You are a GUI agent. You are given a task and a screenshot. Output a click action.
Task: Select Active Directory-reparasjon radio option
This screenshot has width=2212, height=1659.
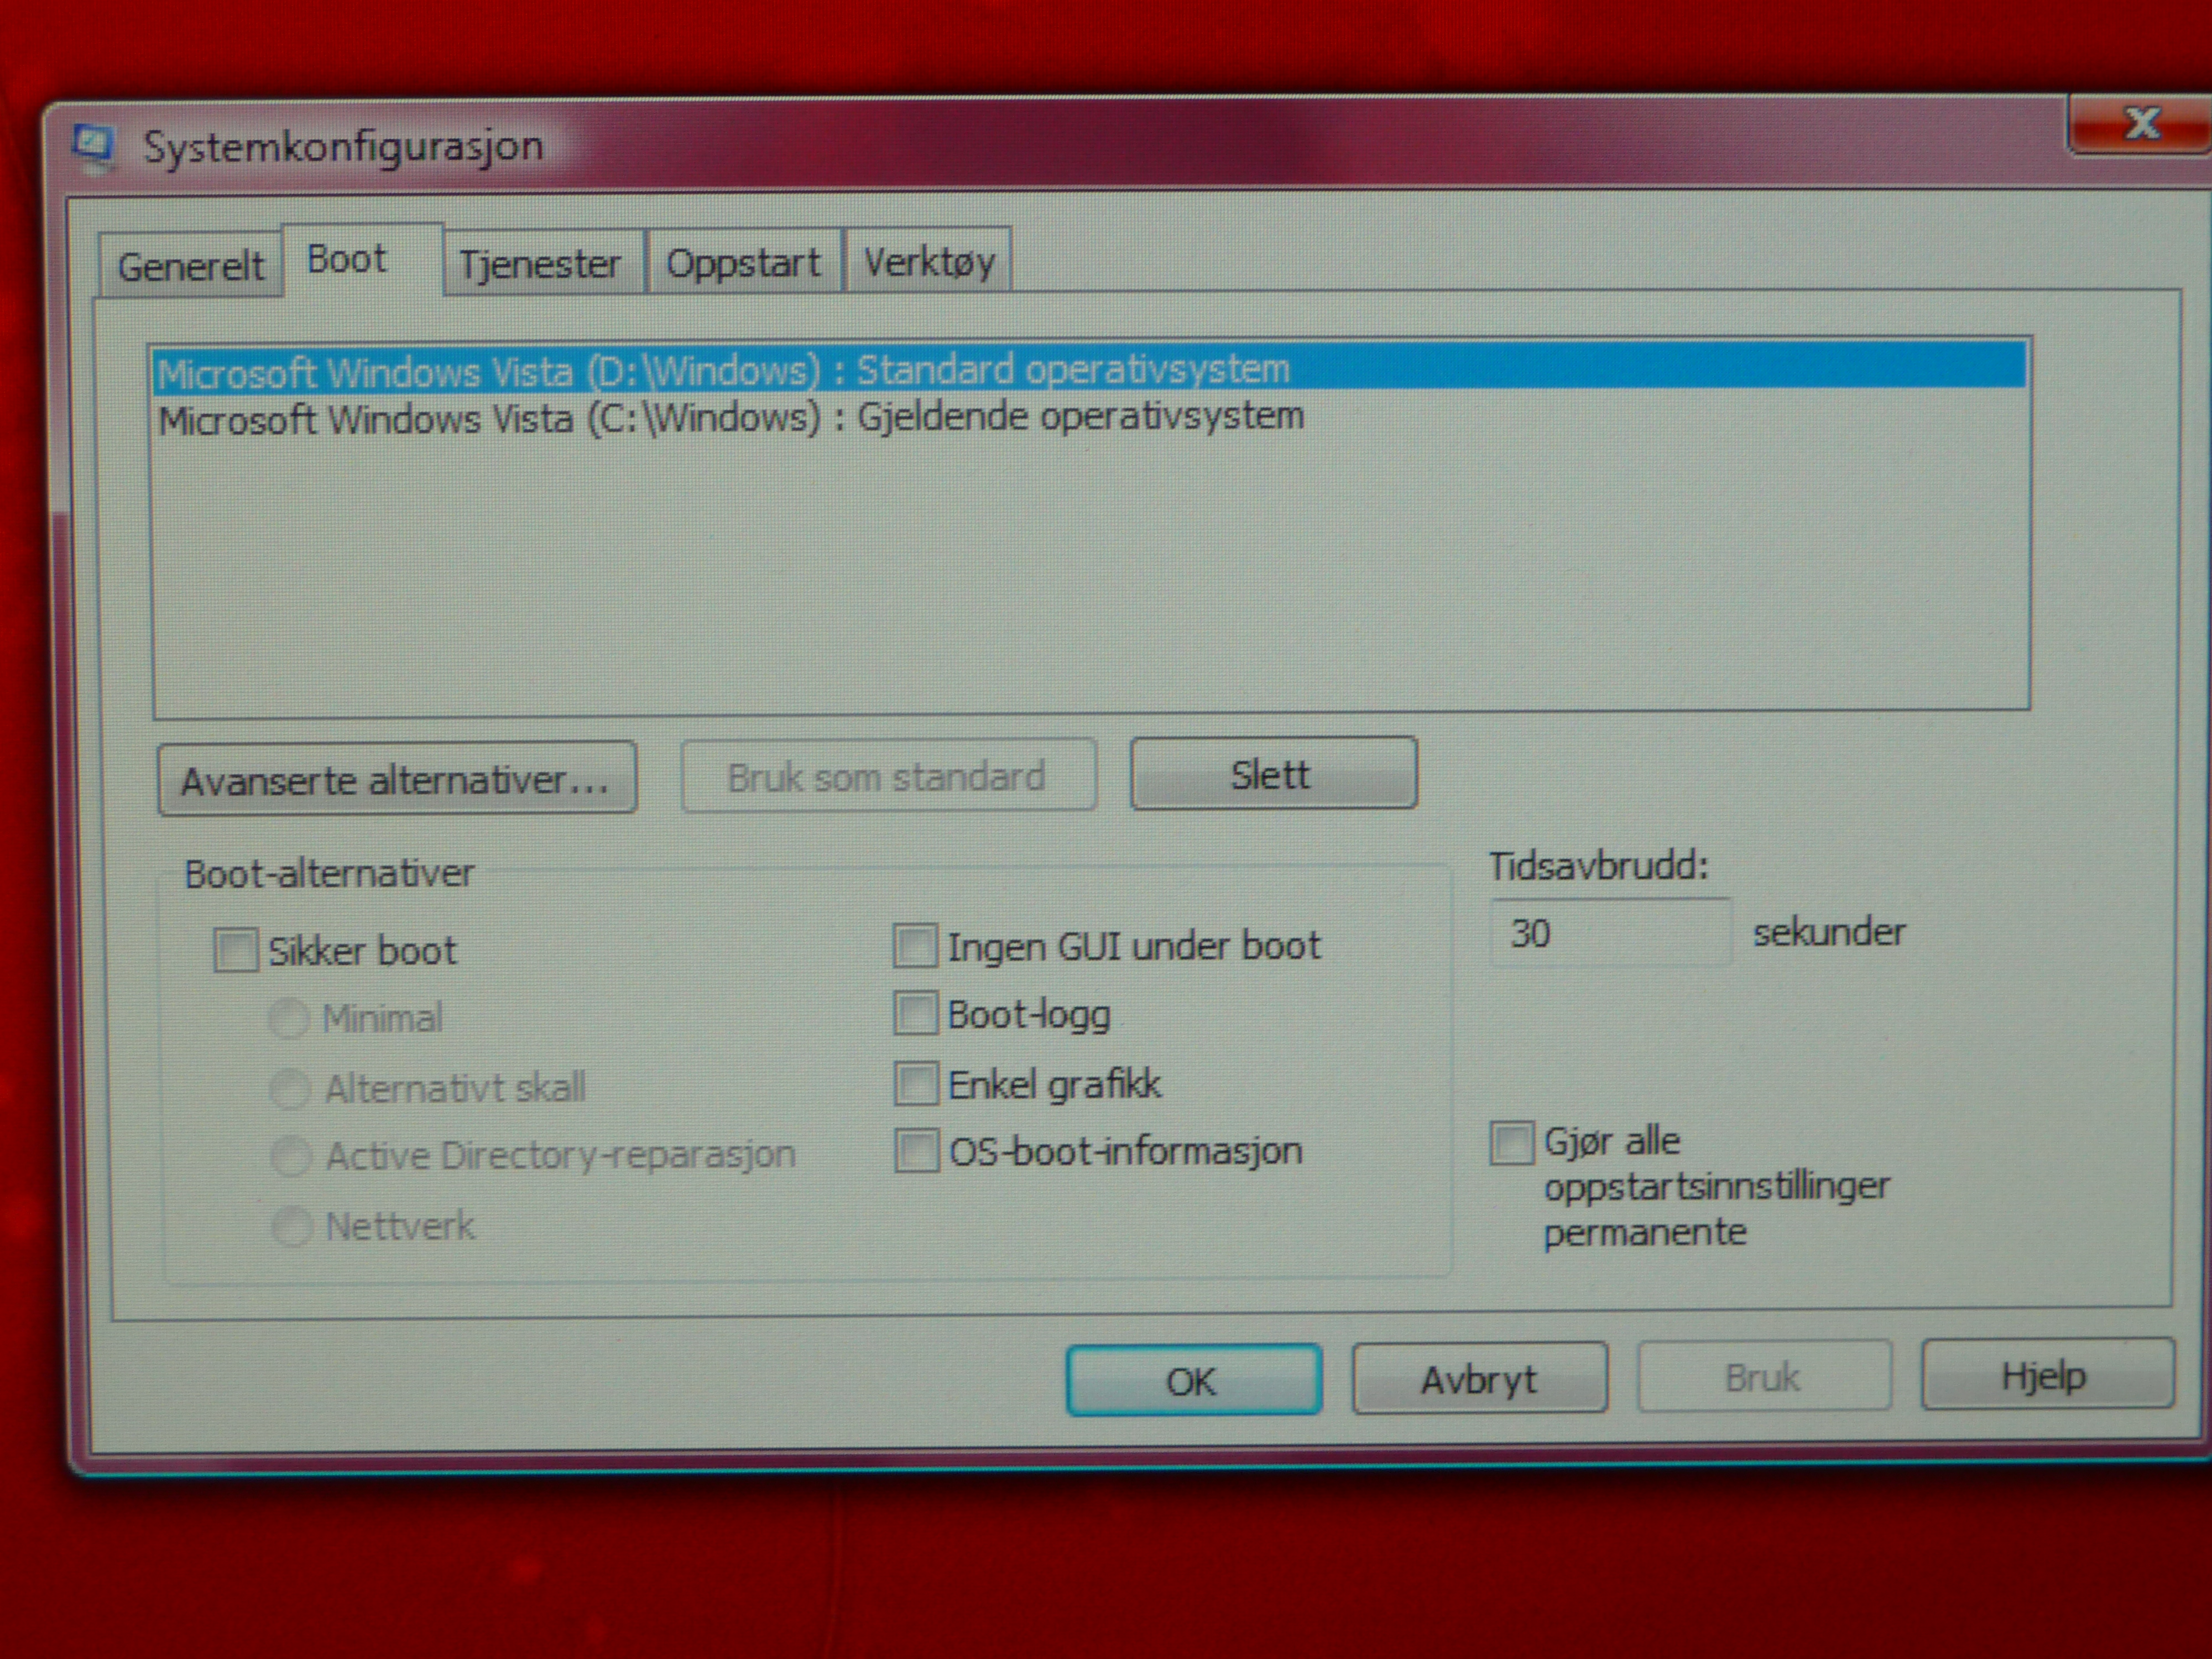(291, 1157)
